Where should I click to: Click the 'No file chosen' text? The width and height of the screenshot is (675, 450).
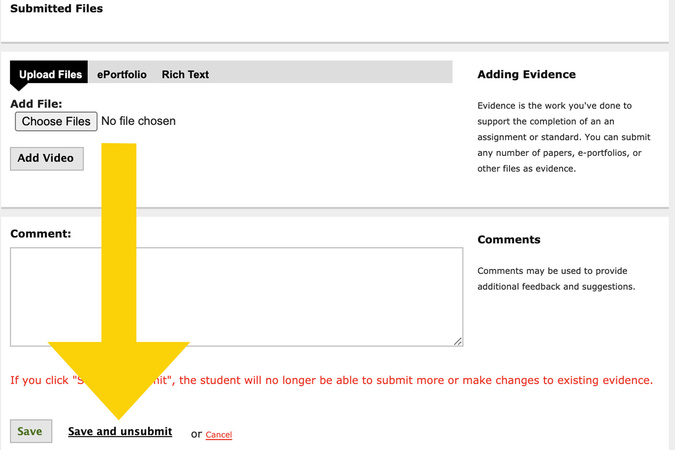[138, 121]
